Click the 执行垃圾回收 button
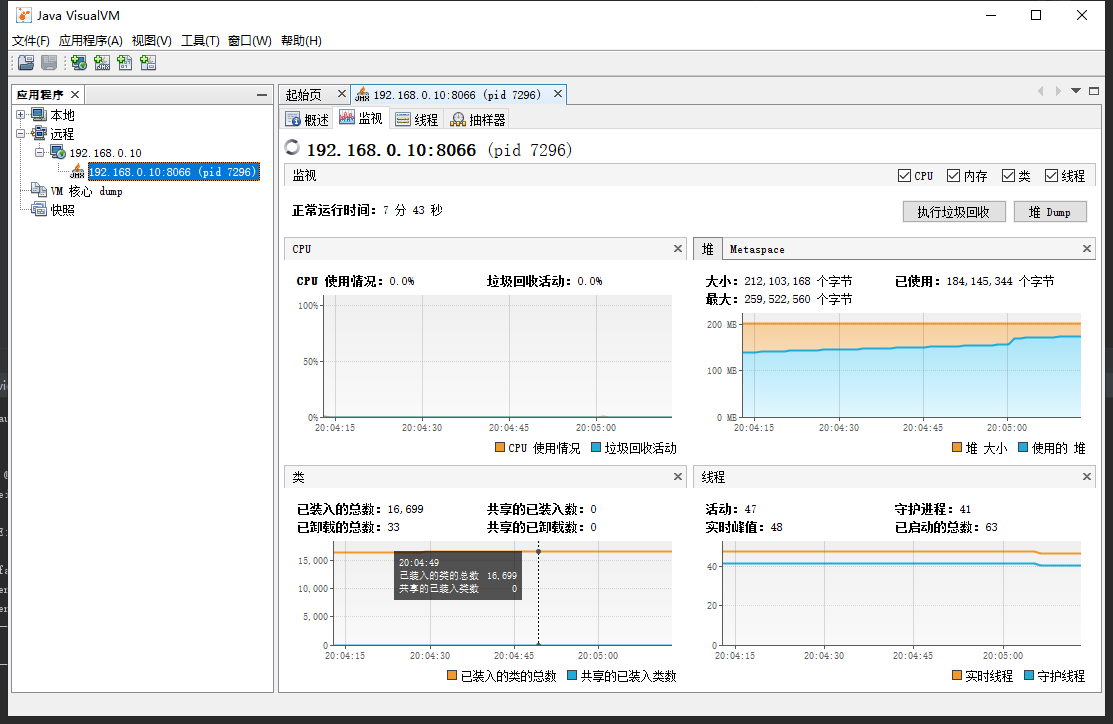Screen dimensions: 1113x724 pos(954,212)
